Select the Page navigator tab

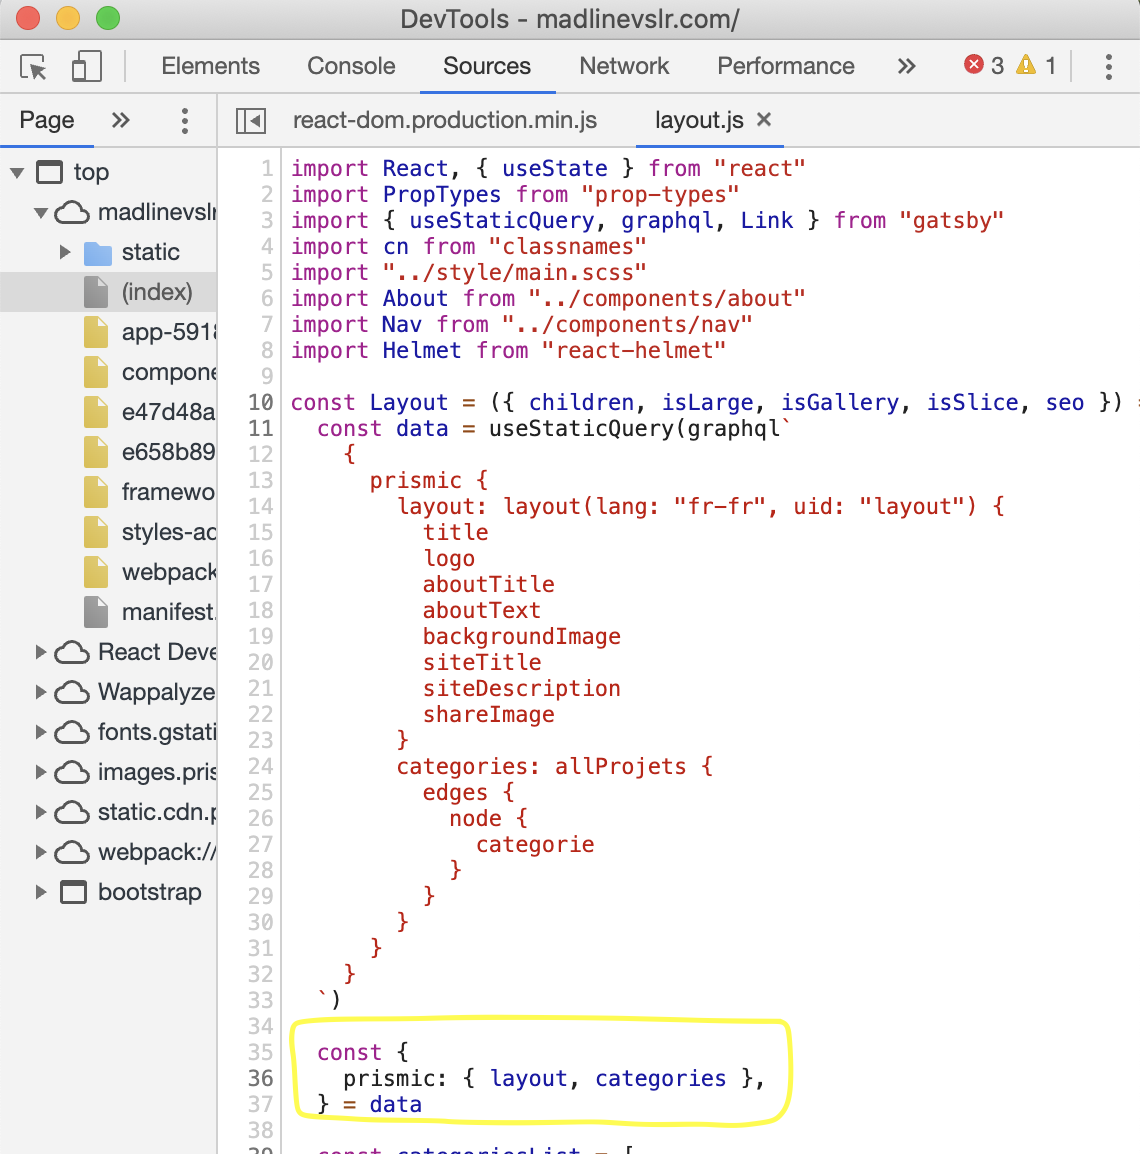click(x=46, y=120)
